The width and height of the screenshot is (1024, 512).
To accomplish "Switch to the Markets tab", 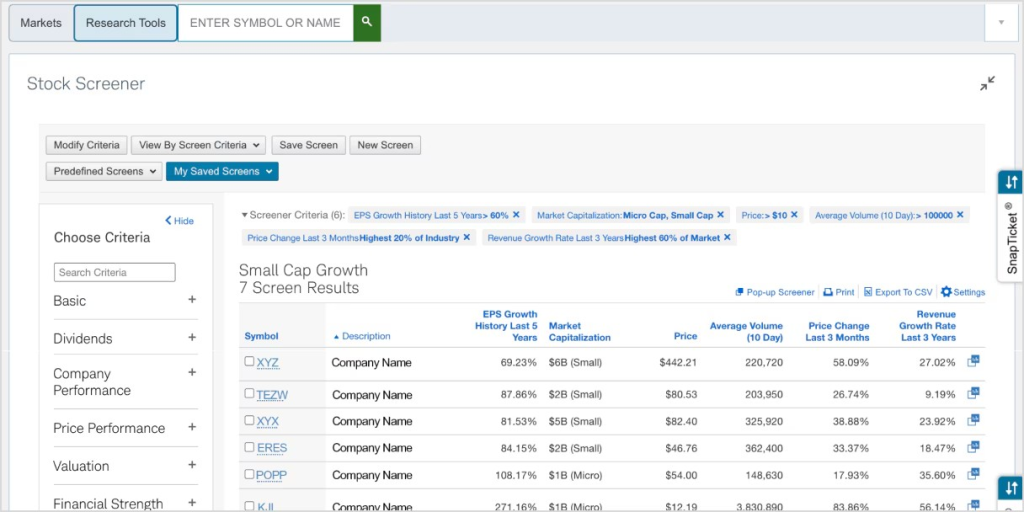I will [x=41, y=23].
